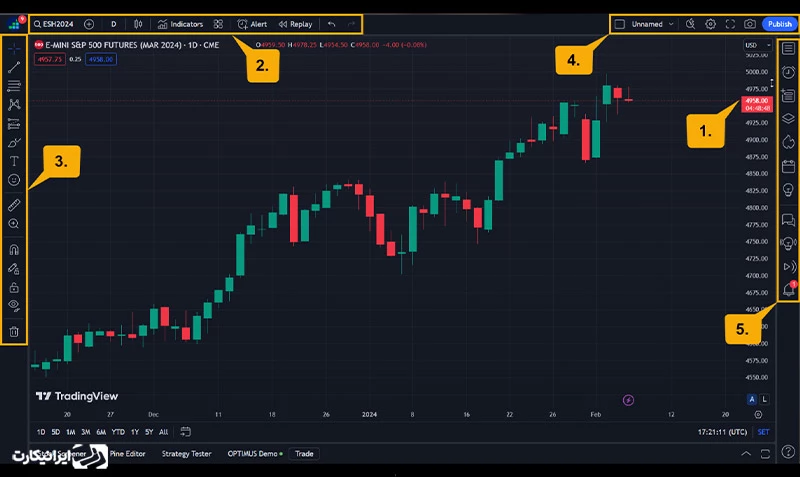The image size is (800, 477).
Task: Select the trend line drawing tool
Action: pos(14,67)
